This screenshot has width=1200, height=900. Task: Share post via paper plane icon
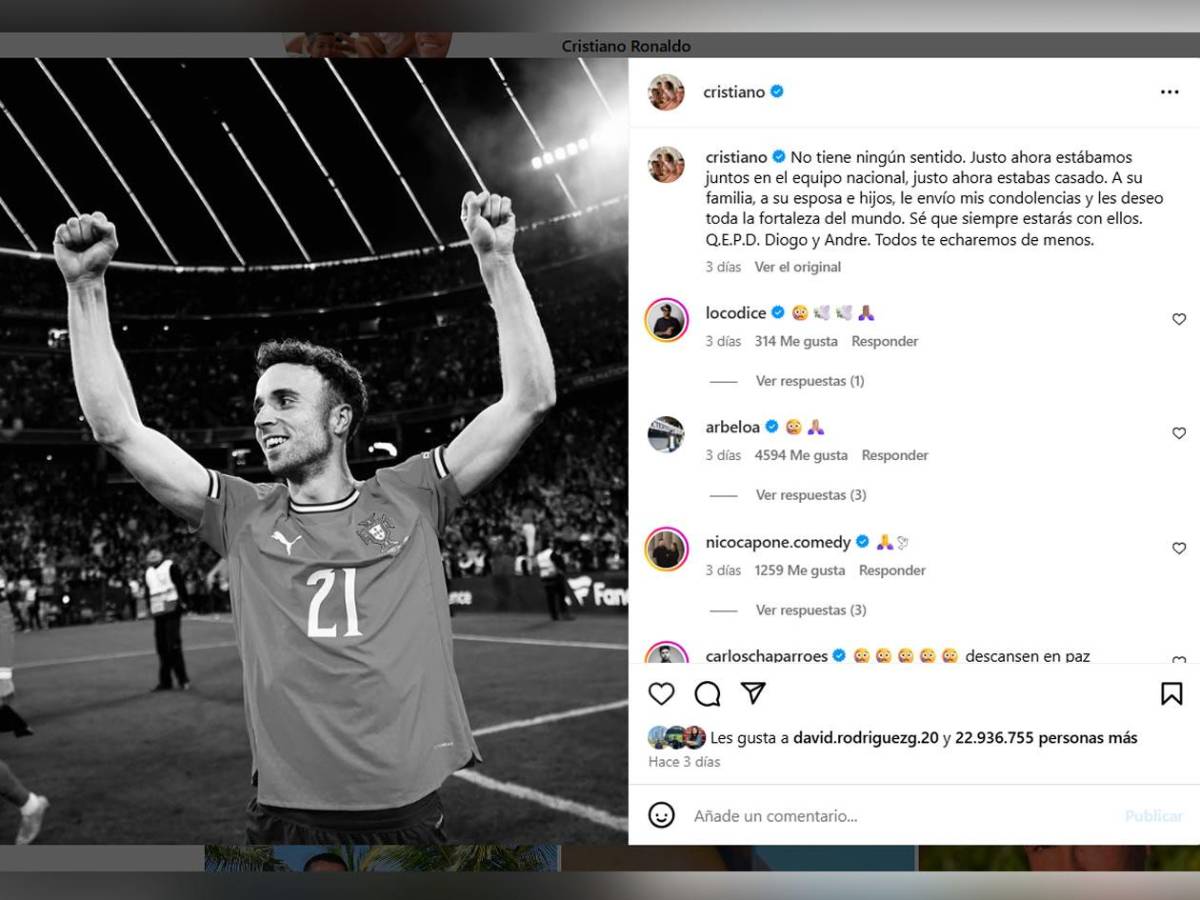point(753,693)
